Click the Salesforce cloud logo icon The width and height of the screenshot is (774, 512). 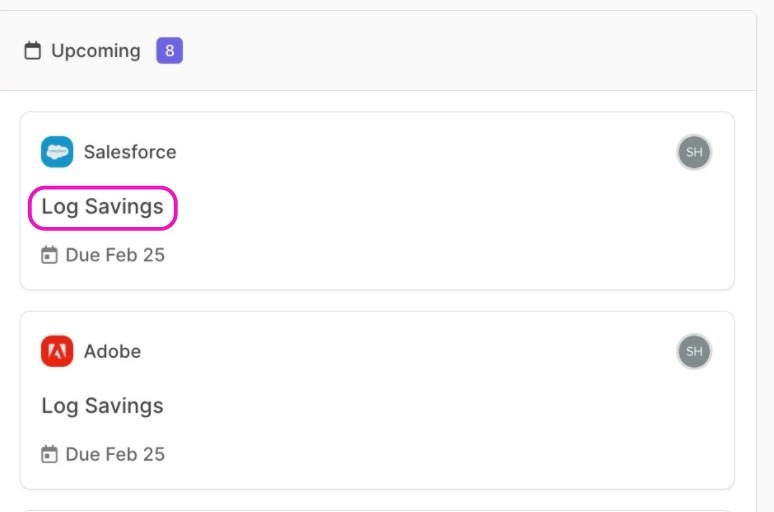pos(57,152)
